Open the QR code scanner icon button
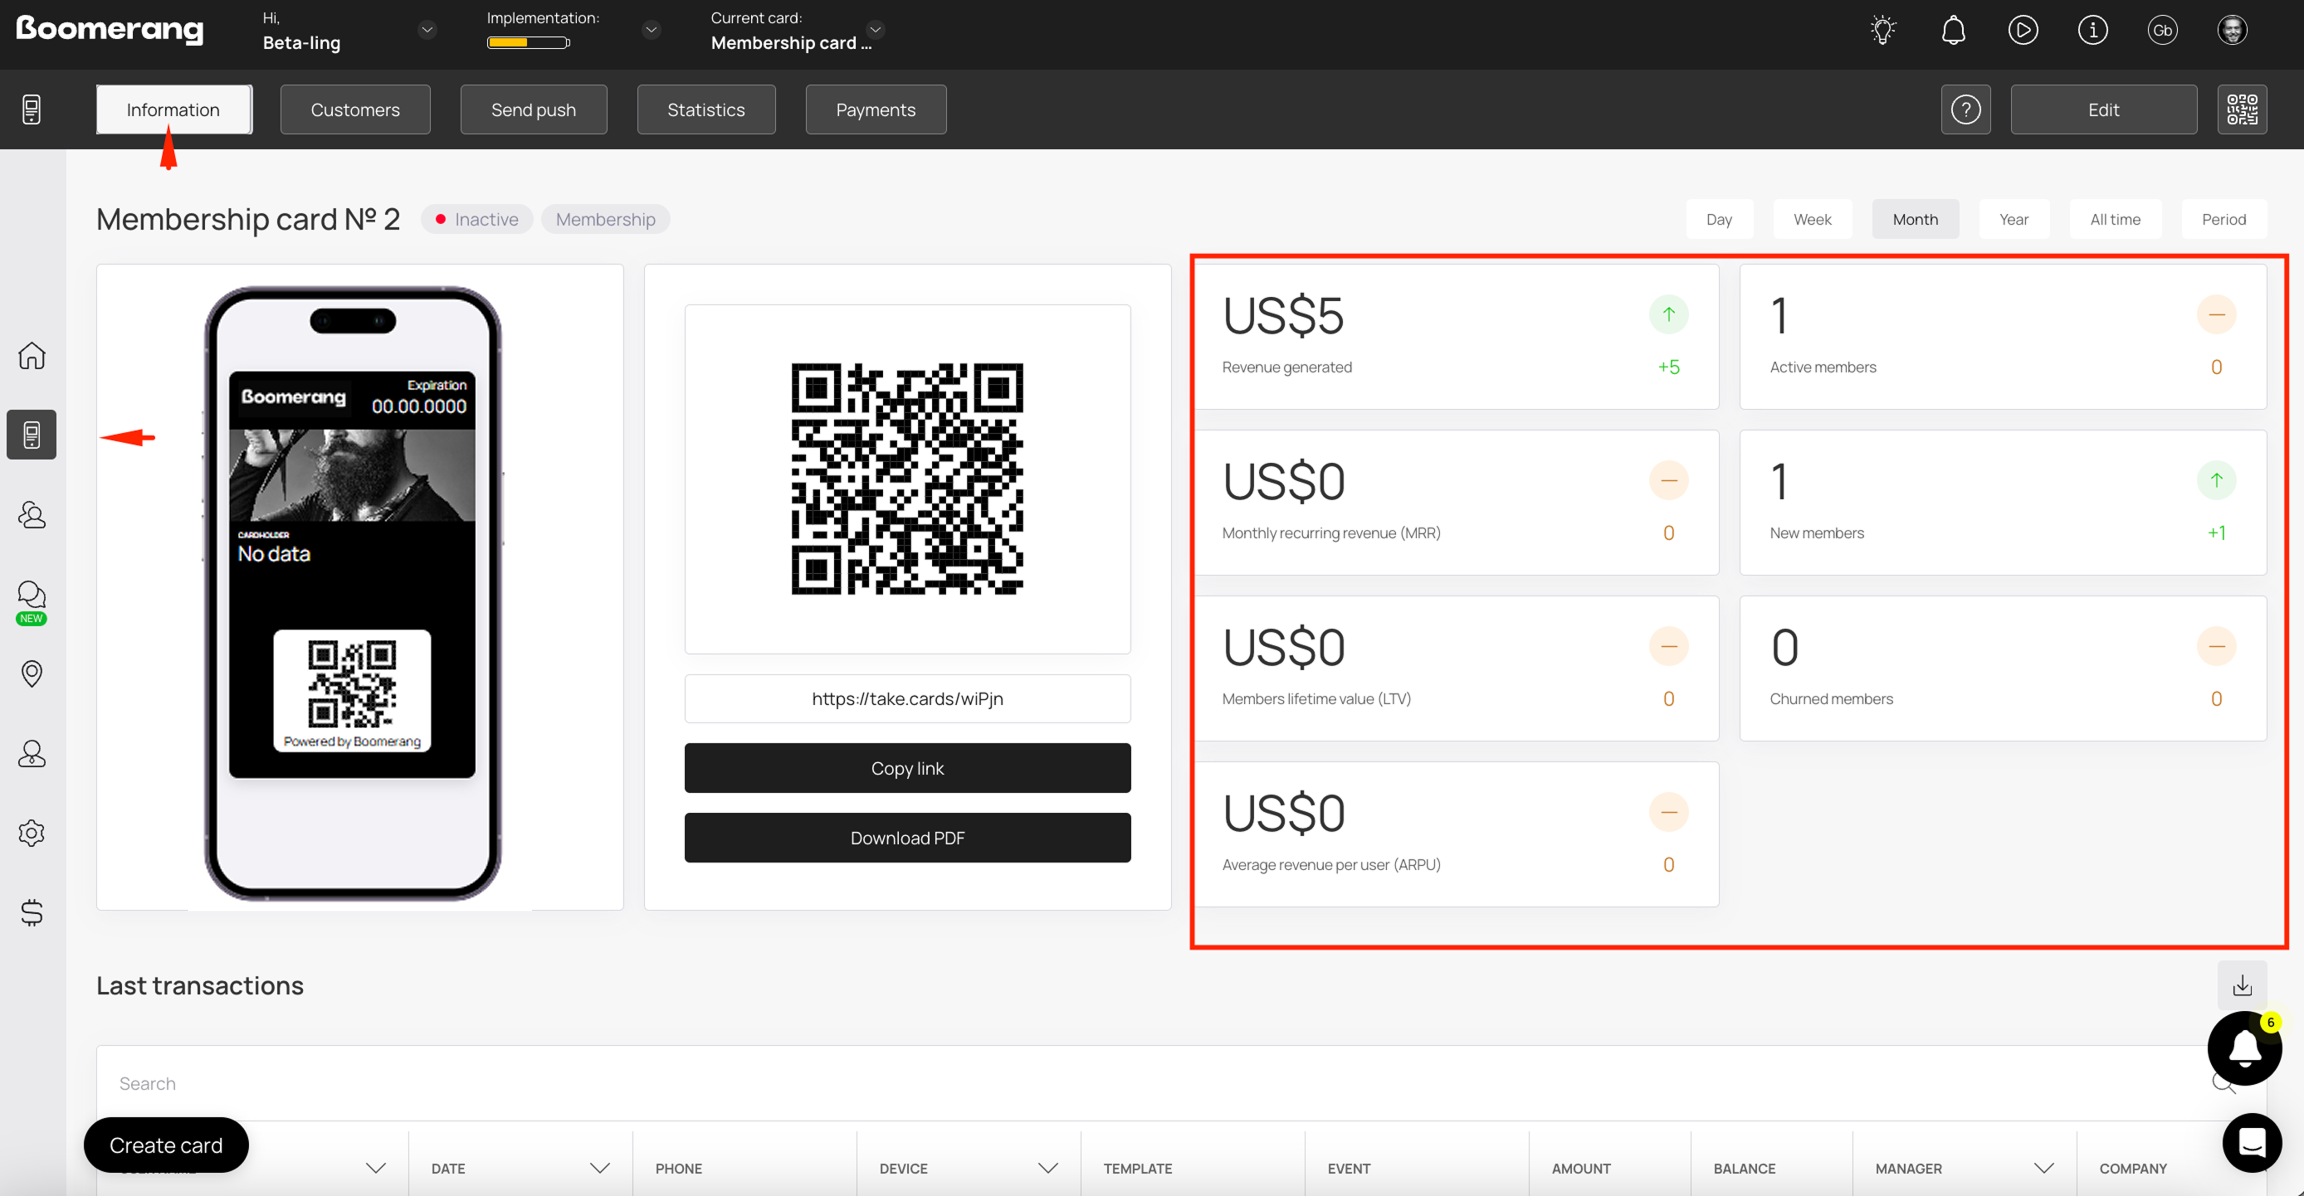2304x1196 pixels. pos(2242,109)
